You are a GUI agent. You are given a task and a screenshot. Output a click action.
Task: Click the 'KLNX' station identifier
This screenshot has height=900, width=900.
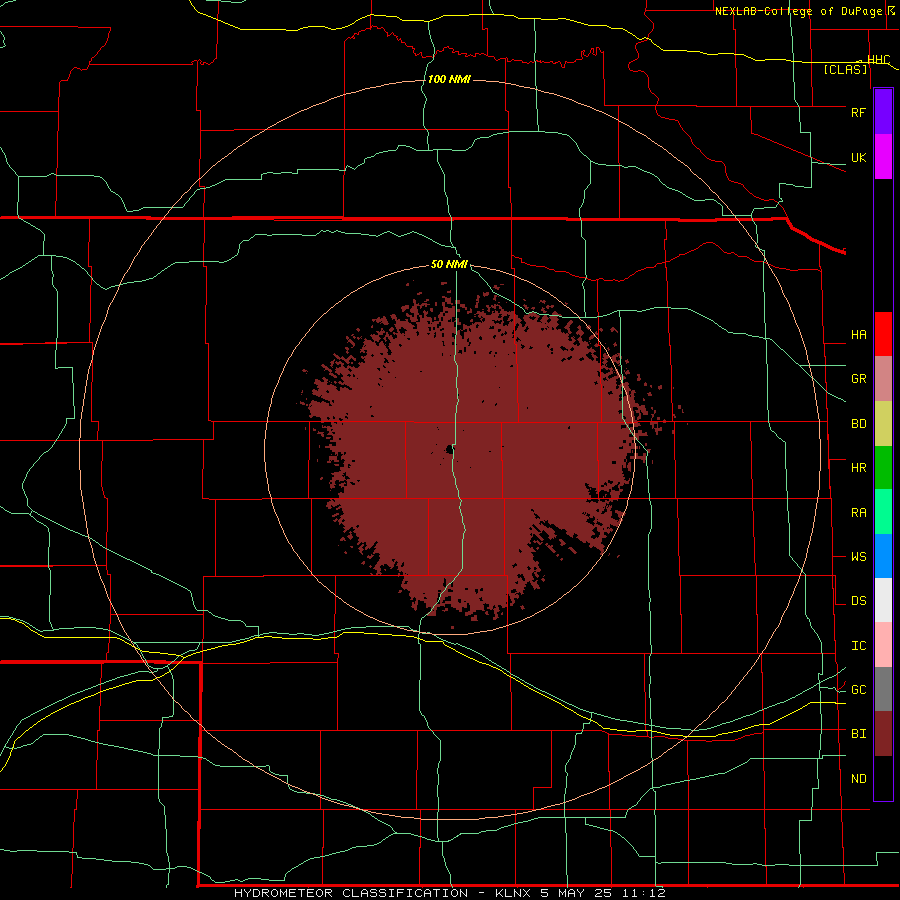[x=512, y=893]
